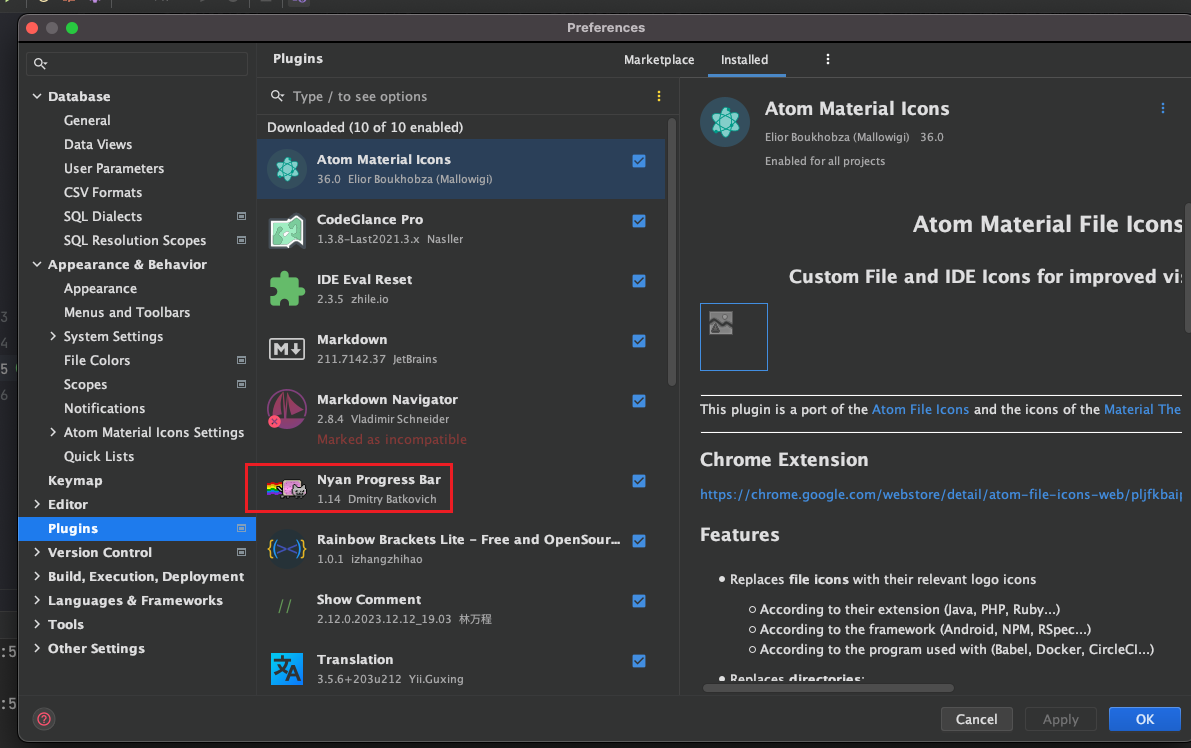Click the Translation plugin icon
Screen dimensions: 1191x748
pyautogui.click(x=287, y=668)
